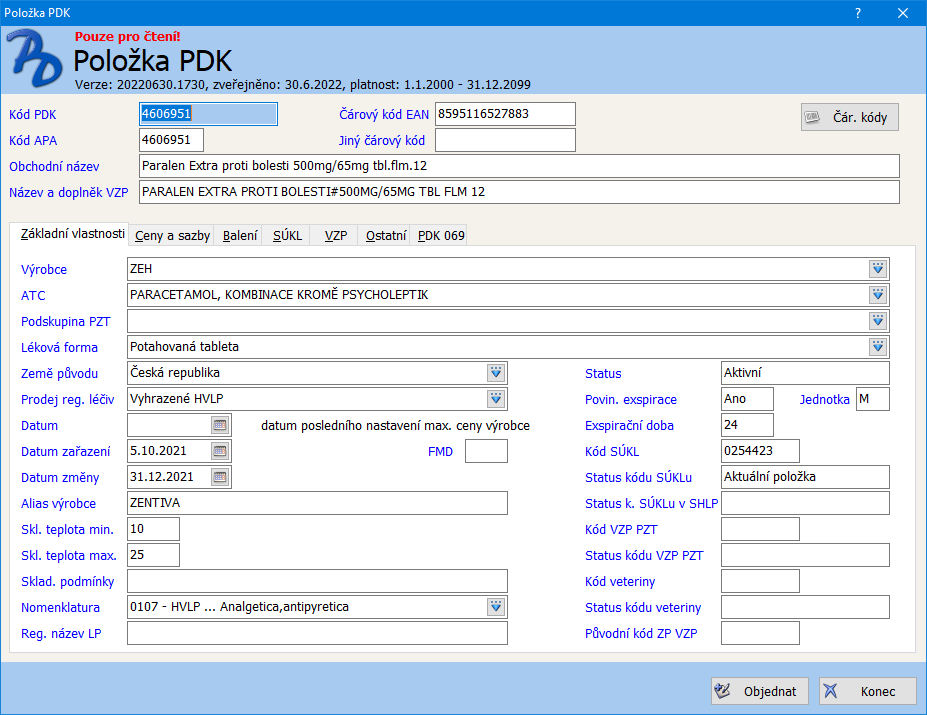Click the Konec button

click(868, 691)
